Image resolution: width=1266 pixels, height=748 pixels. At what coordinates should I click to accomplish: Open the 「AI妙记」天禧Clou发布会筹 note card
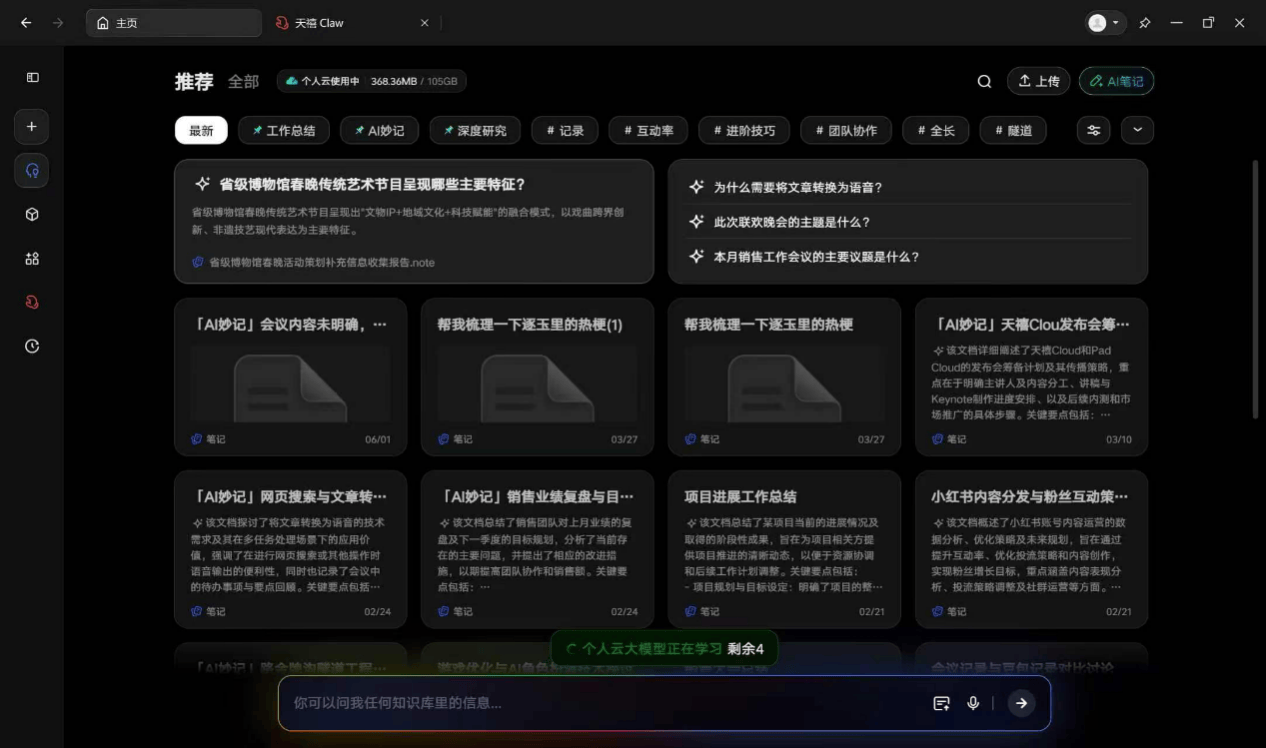coord(1031,377)
